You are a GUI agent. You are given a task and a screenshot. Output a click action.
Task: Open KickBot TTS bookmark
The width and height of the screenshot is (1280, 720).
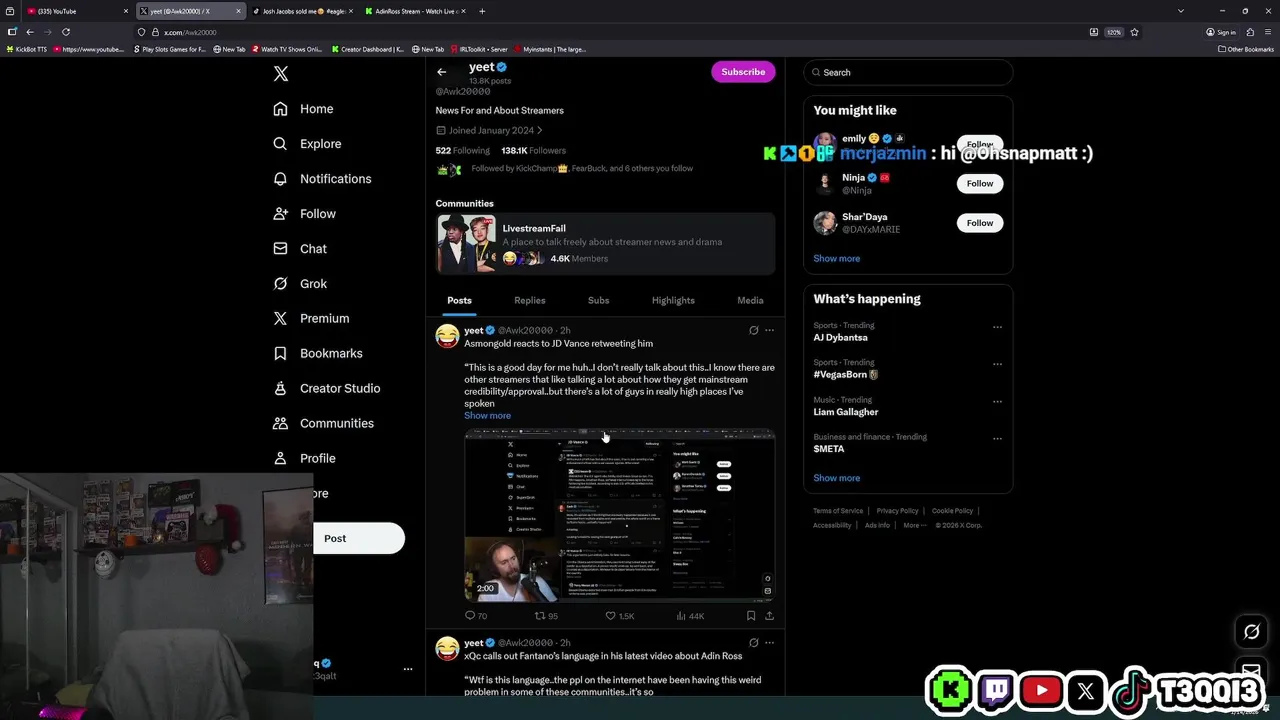tap(27, 49)
